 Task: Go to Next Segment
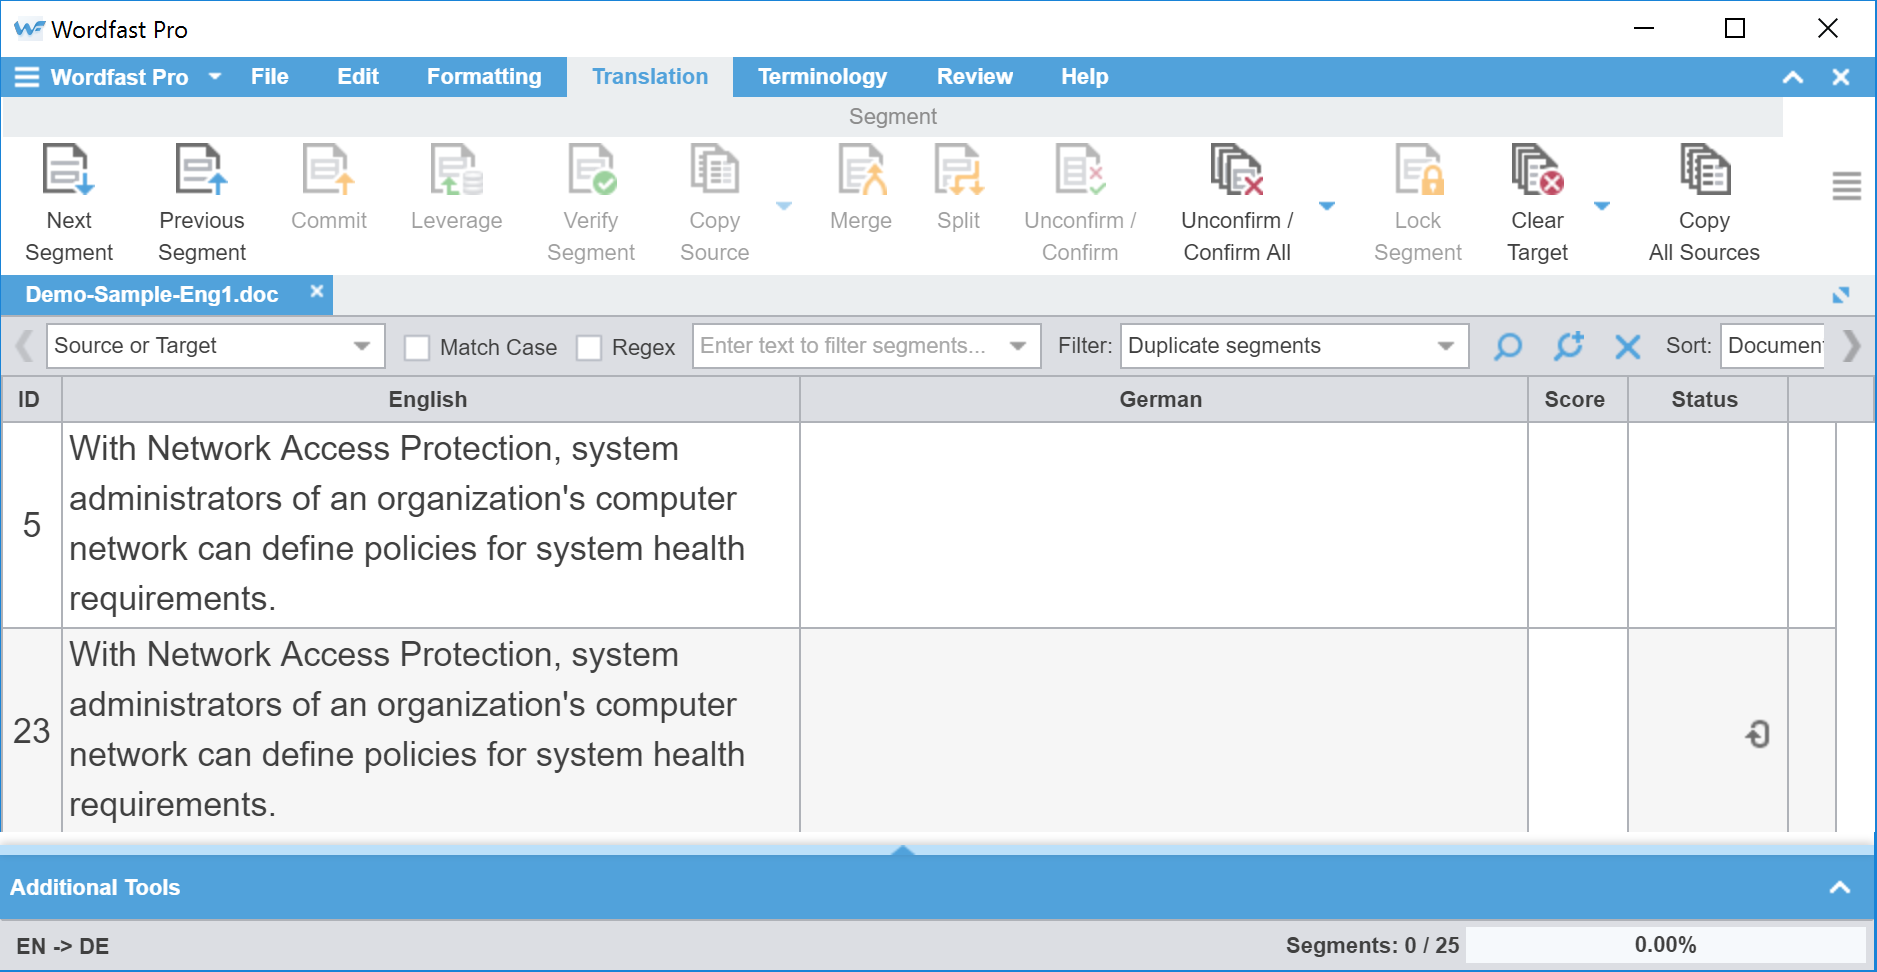click(69, 203)
